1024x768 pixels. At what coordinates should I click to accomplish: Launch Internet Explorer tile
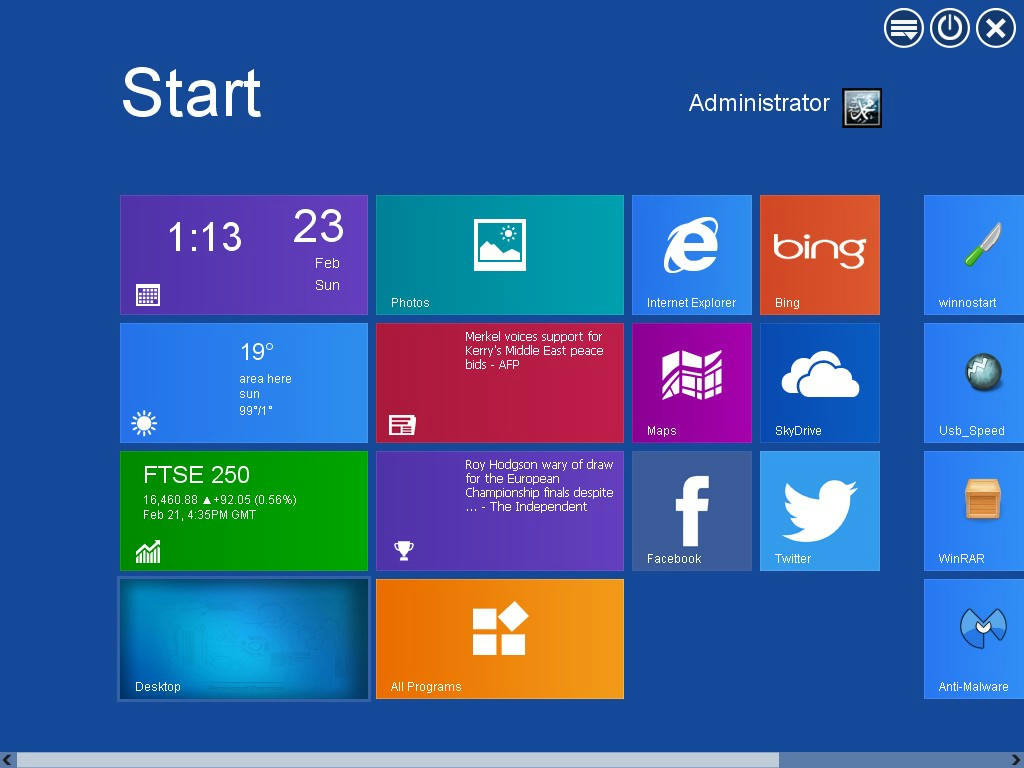[692, 255]
